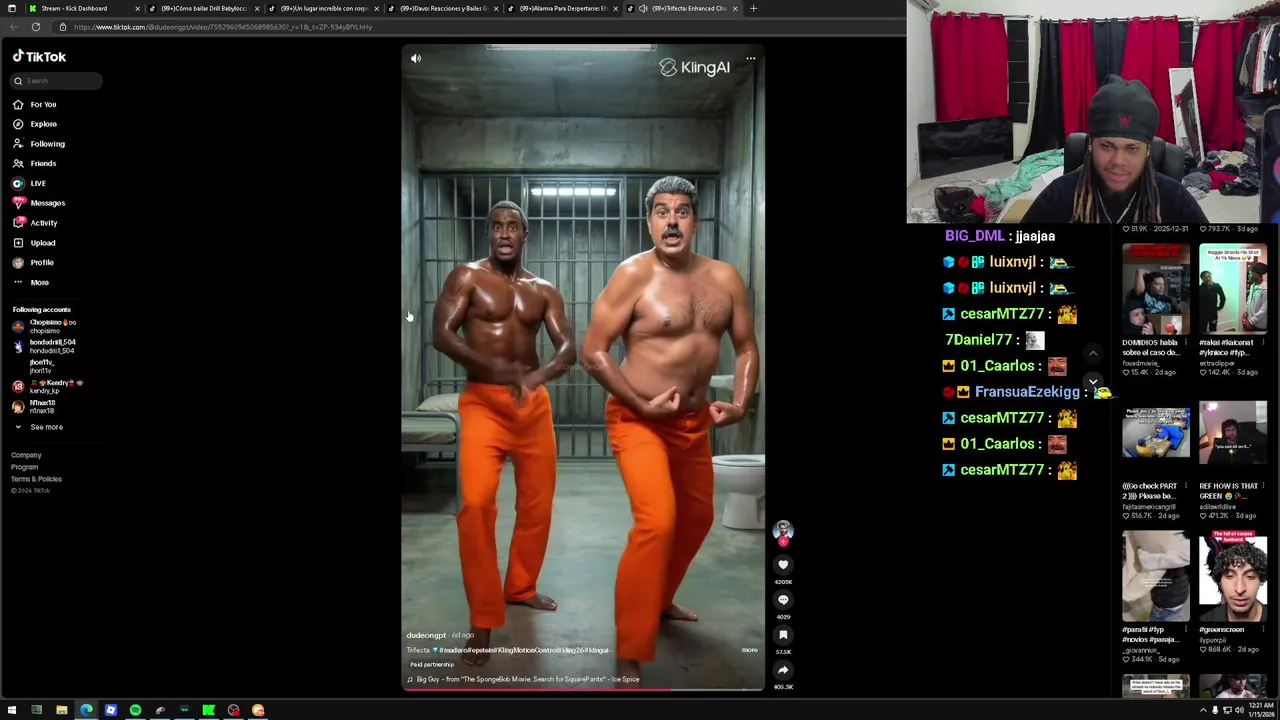Reload the page
This screenshot has width=1280, height=720.
pos(35,27)
